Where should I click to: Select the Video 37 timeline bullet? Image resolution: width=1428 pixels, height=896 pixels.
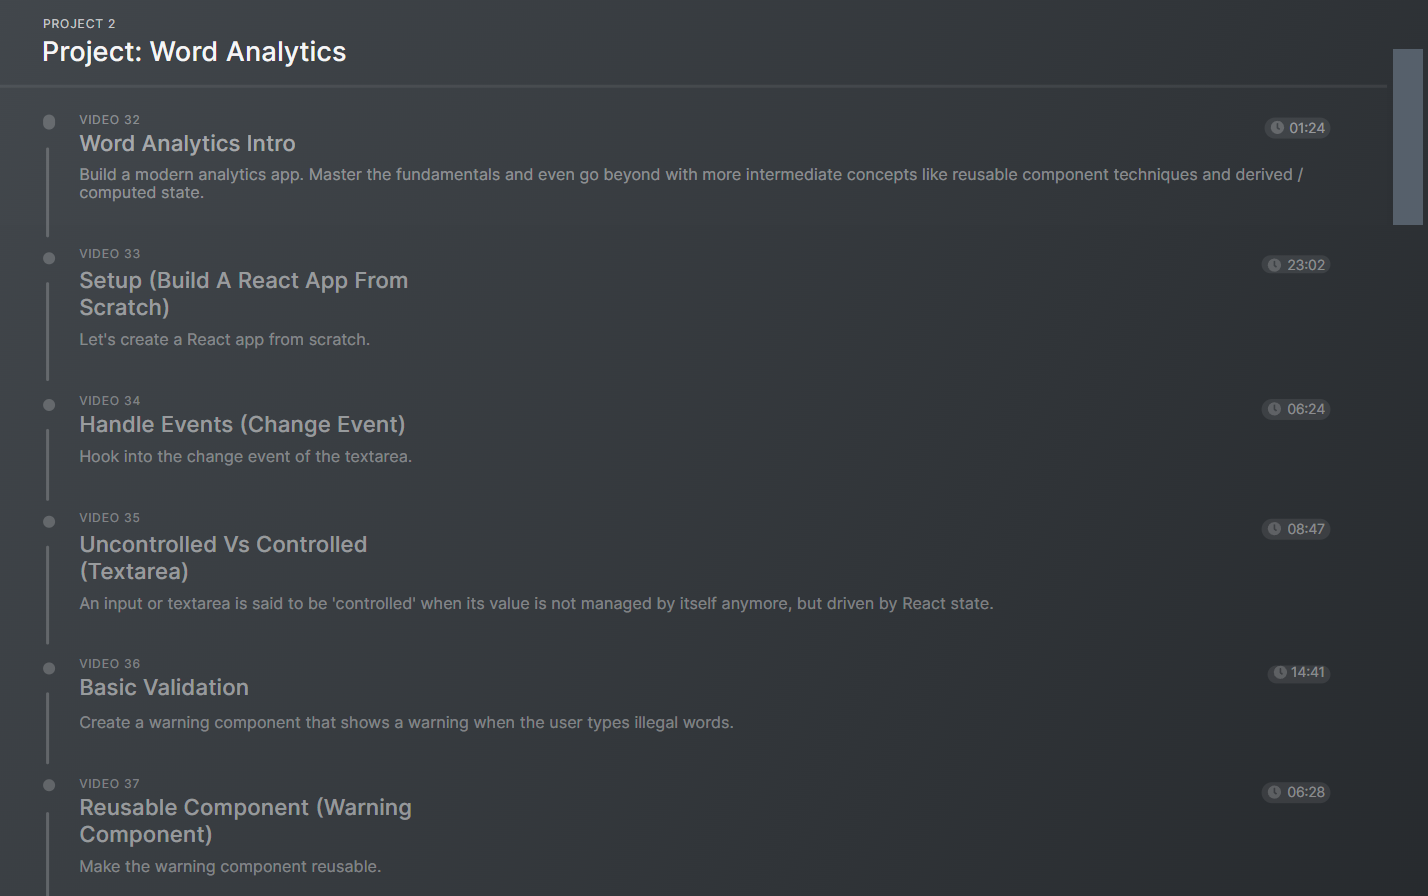click(x=49, y=785)
